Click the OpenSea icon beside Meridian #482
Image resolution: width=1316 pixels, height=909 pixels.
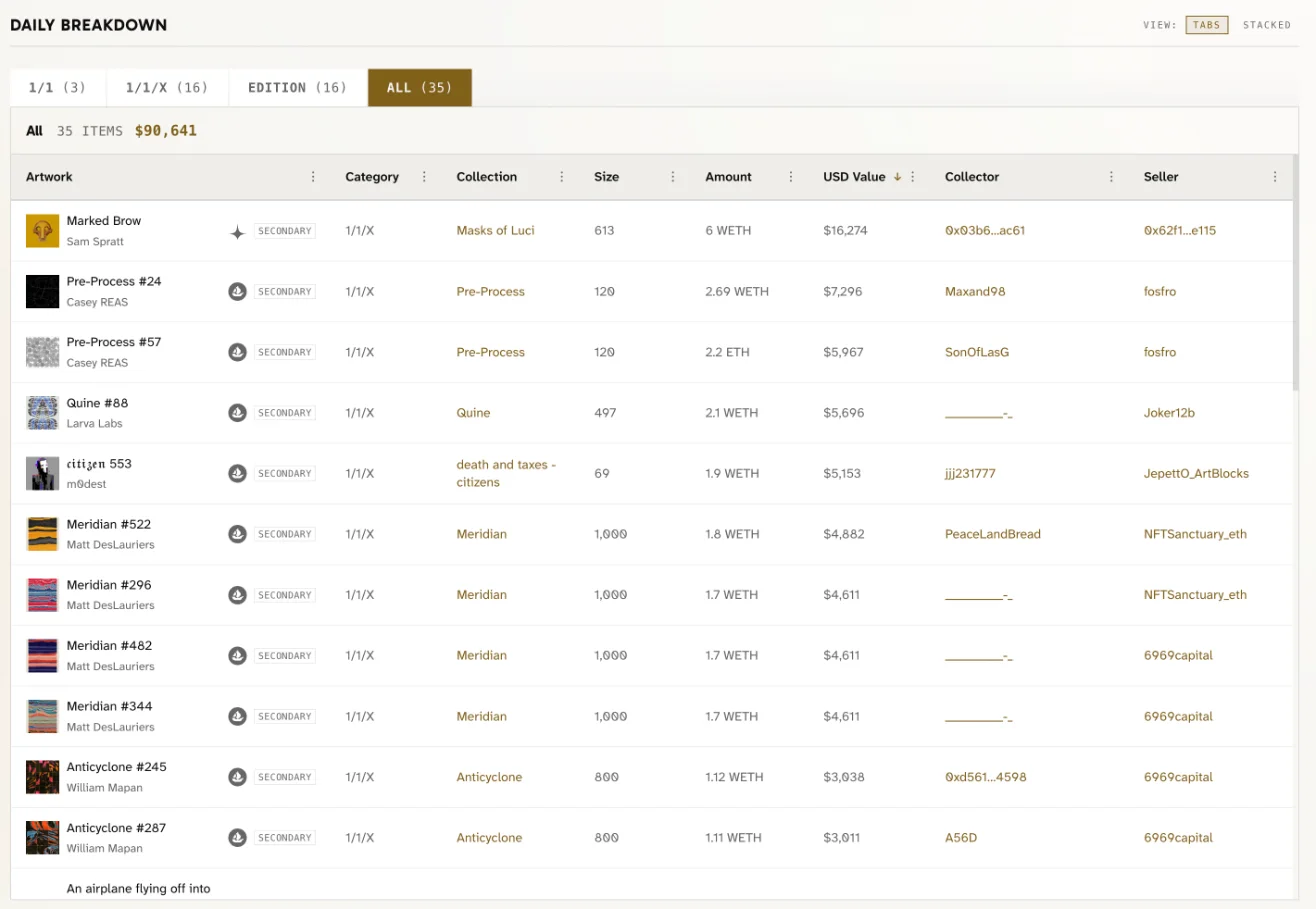pyautogui.click(x=237, y=656)
